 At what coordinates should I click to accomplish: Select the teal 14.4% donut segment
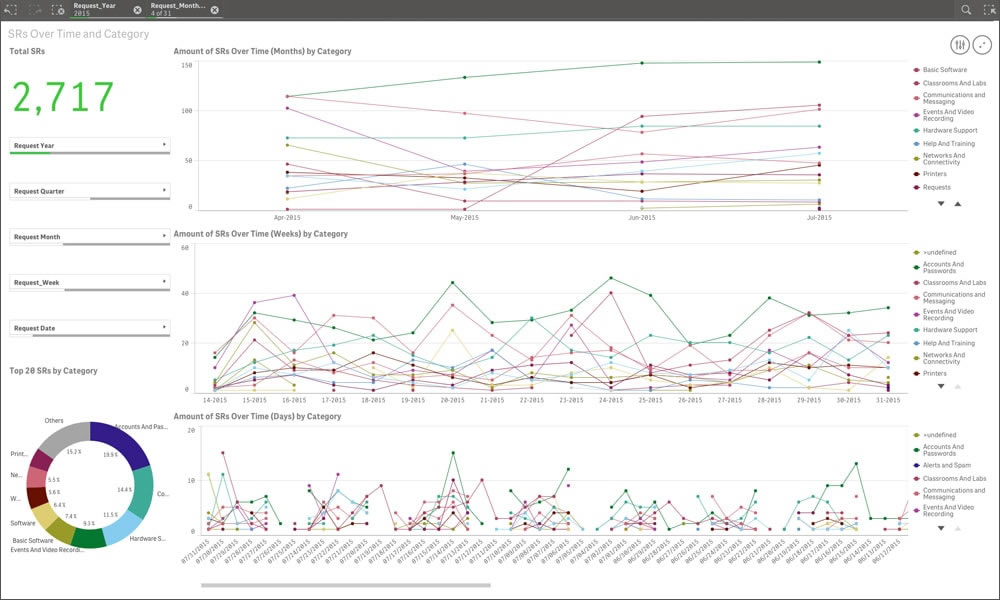143,491
